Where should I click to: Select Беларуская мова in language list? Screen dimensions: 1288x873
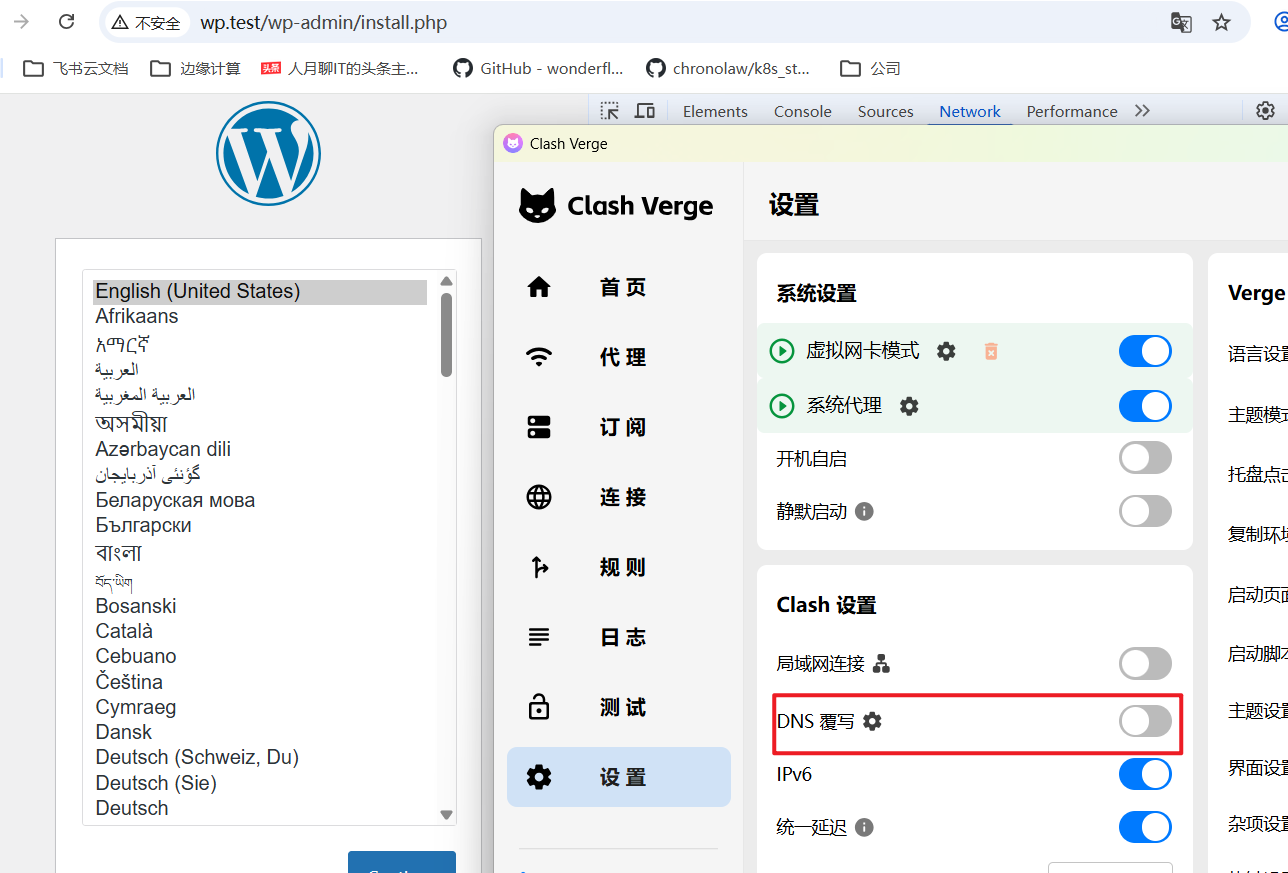pyautogui.click(x=260, y=500)
